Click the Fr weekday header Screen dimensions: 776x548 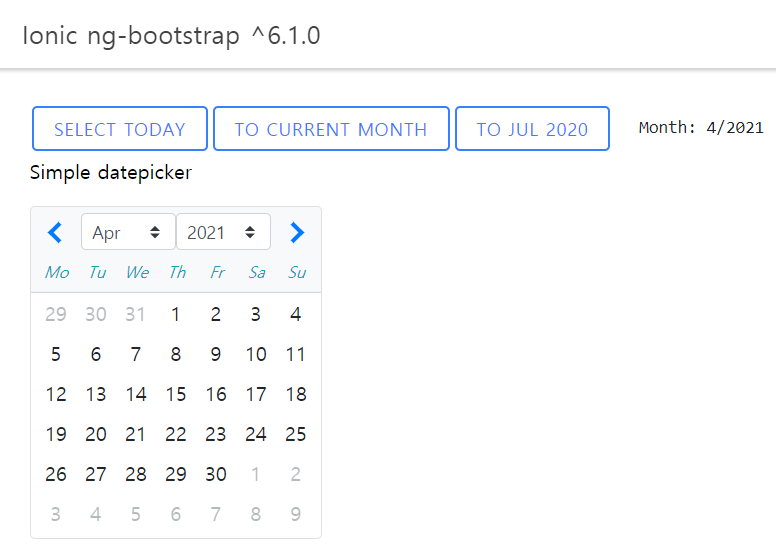217,272
